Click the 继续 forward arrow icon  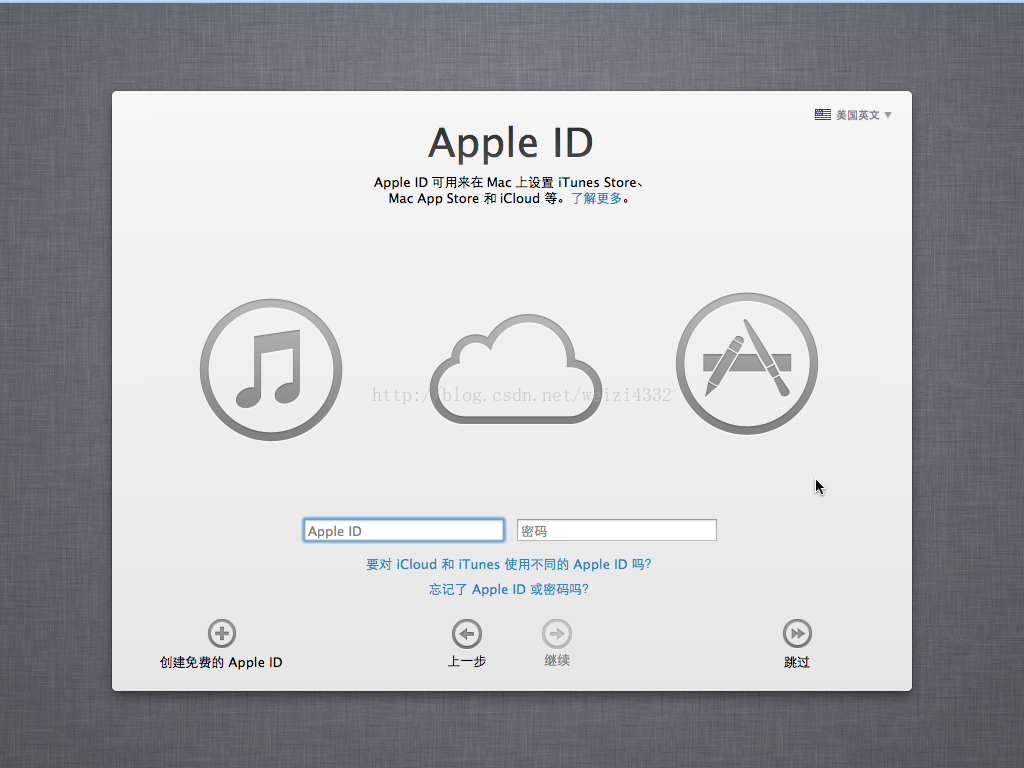point(557,633)
